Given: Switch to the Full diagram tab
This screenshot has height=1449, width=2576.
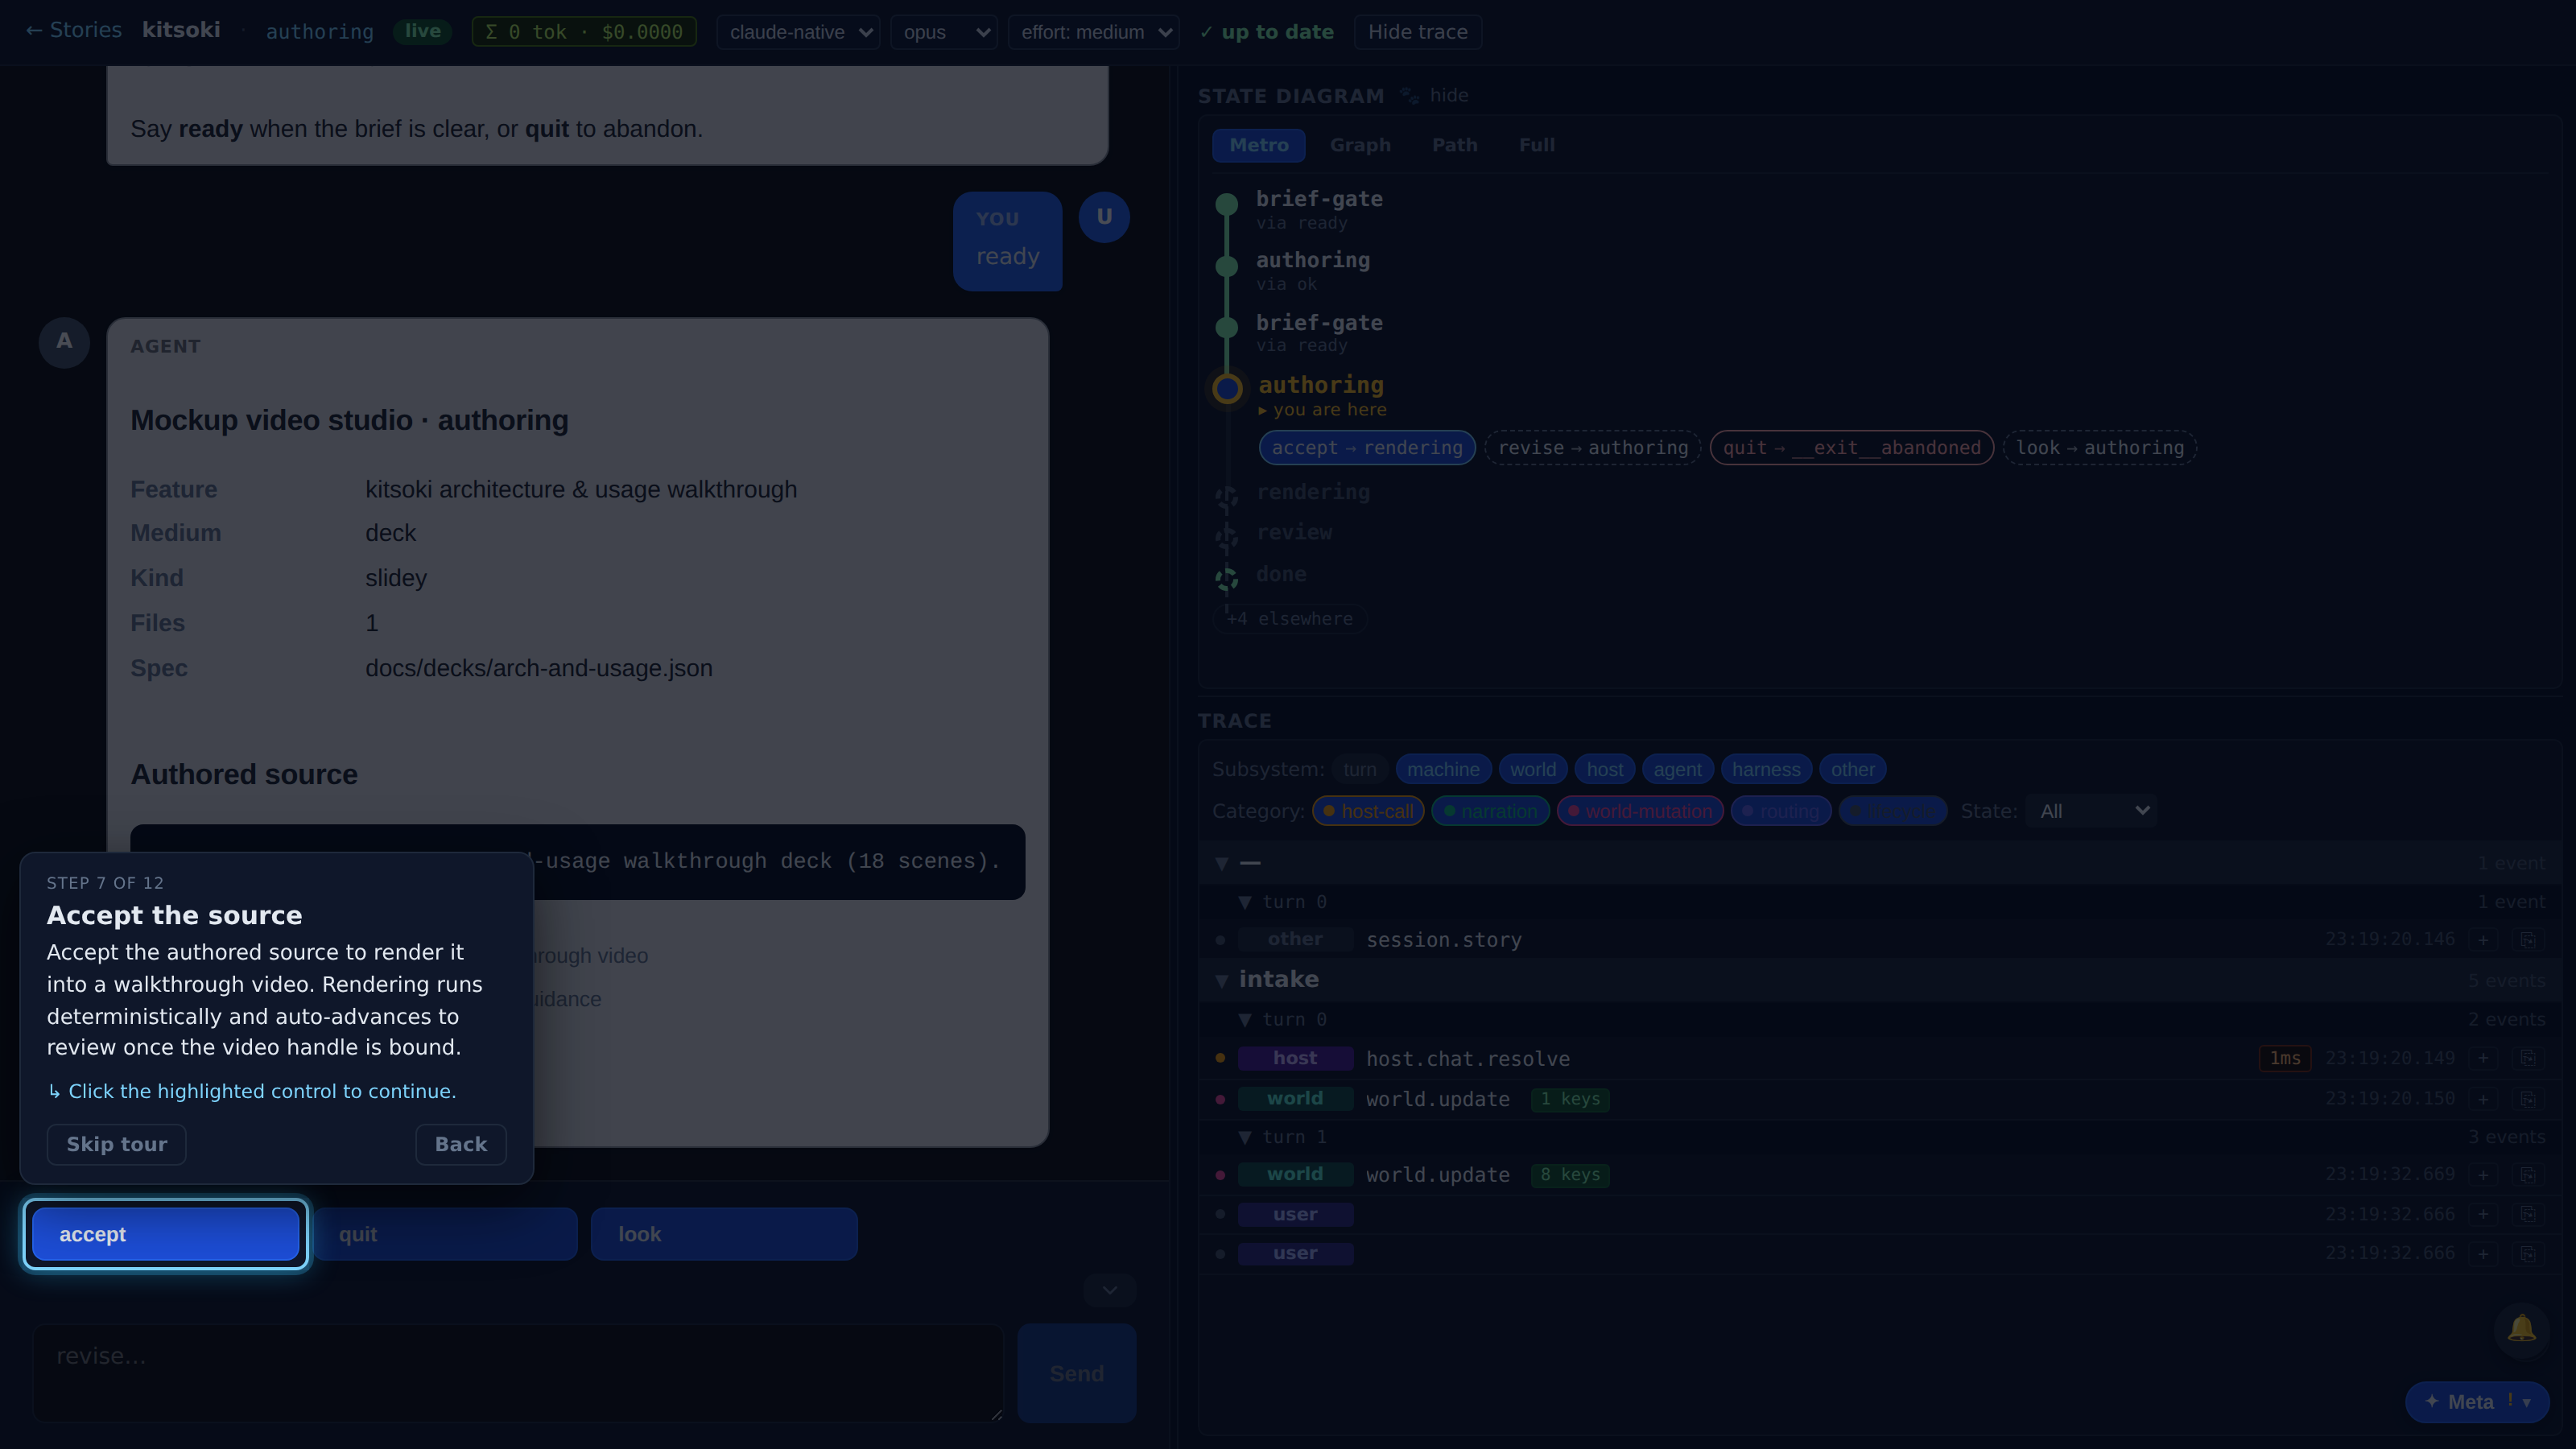Looking at the screenshot, I should 1536,145.
